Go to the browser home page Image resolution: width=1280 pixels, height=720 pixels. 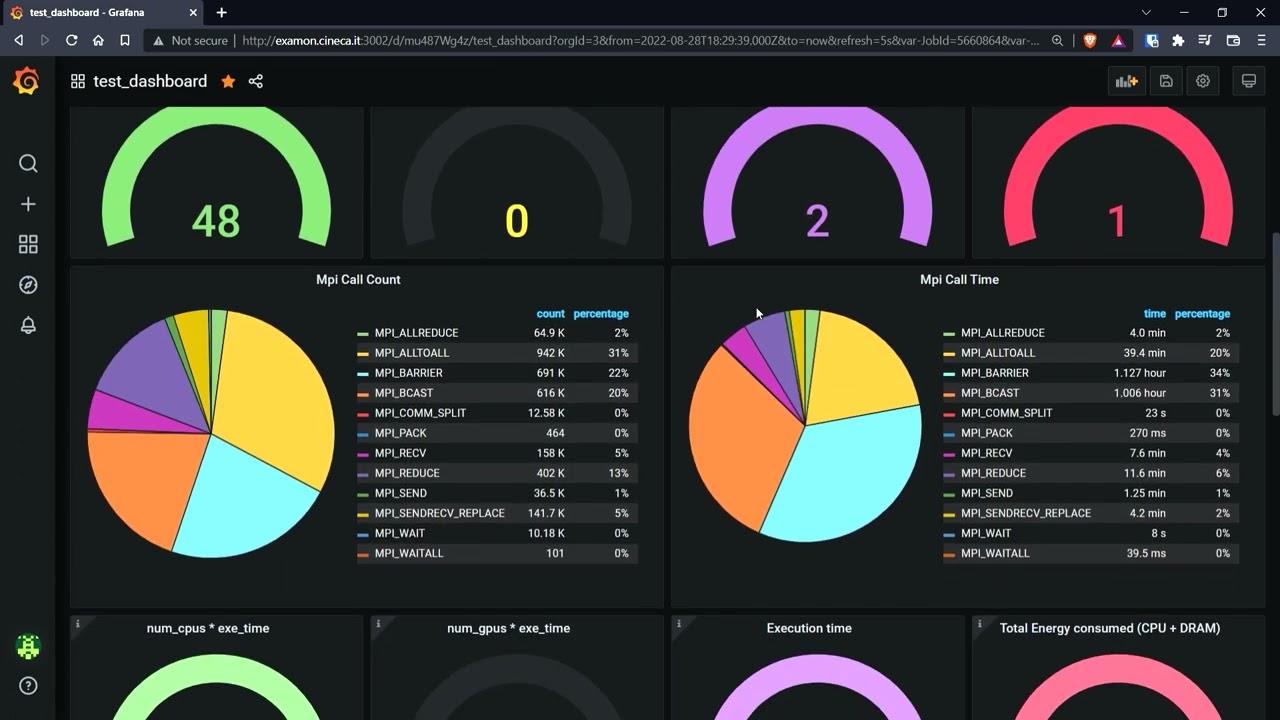[98, 40]
